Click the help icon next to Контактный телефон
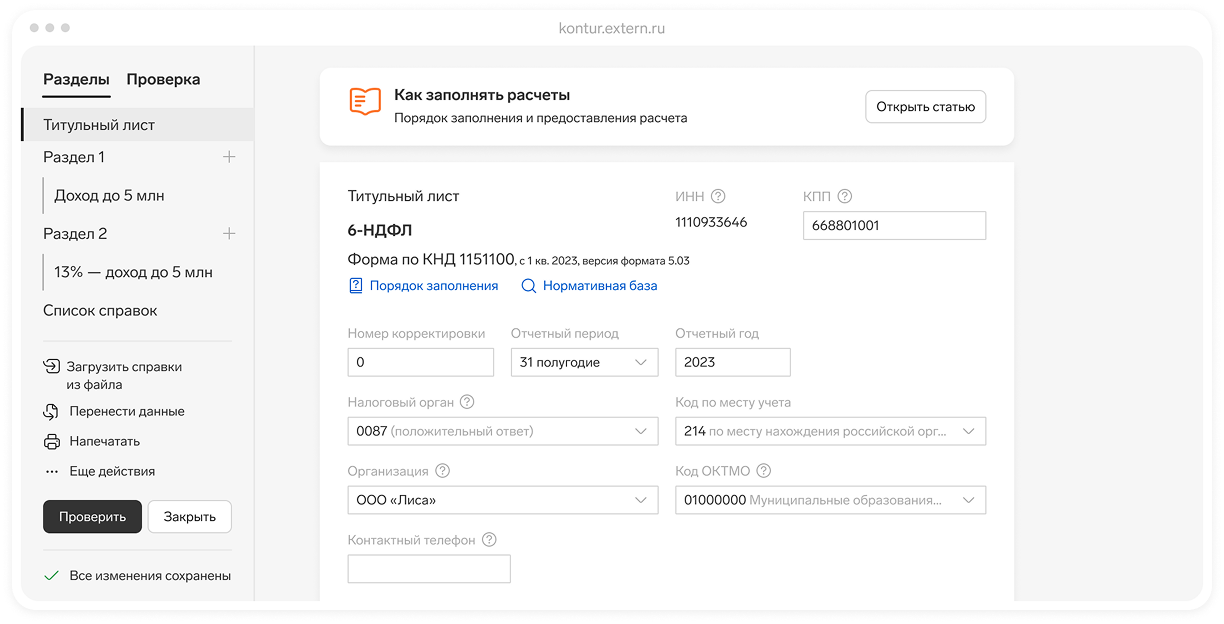1224x624 pixels. click(x=489, y=540)
